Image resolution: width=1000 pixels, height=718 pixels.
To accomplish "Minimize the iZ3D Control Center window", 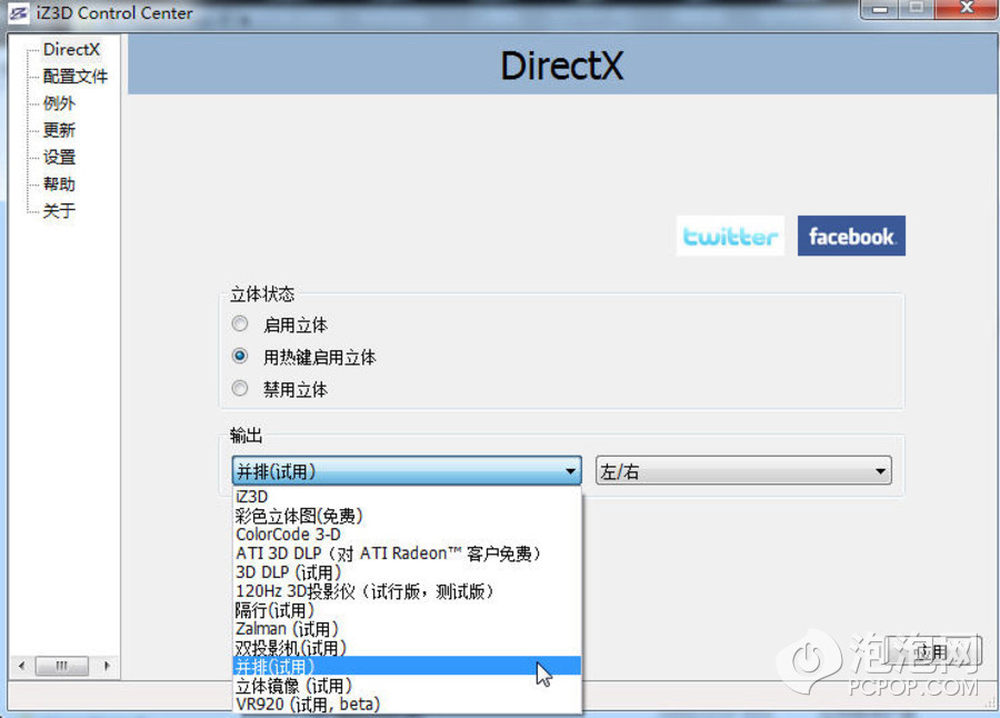I will (x=879, y=9).
